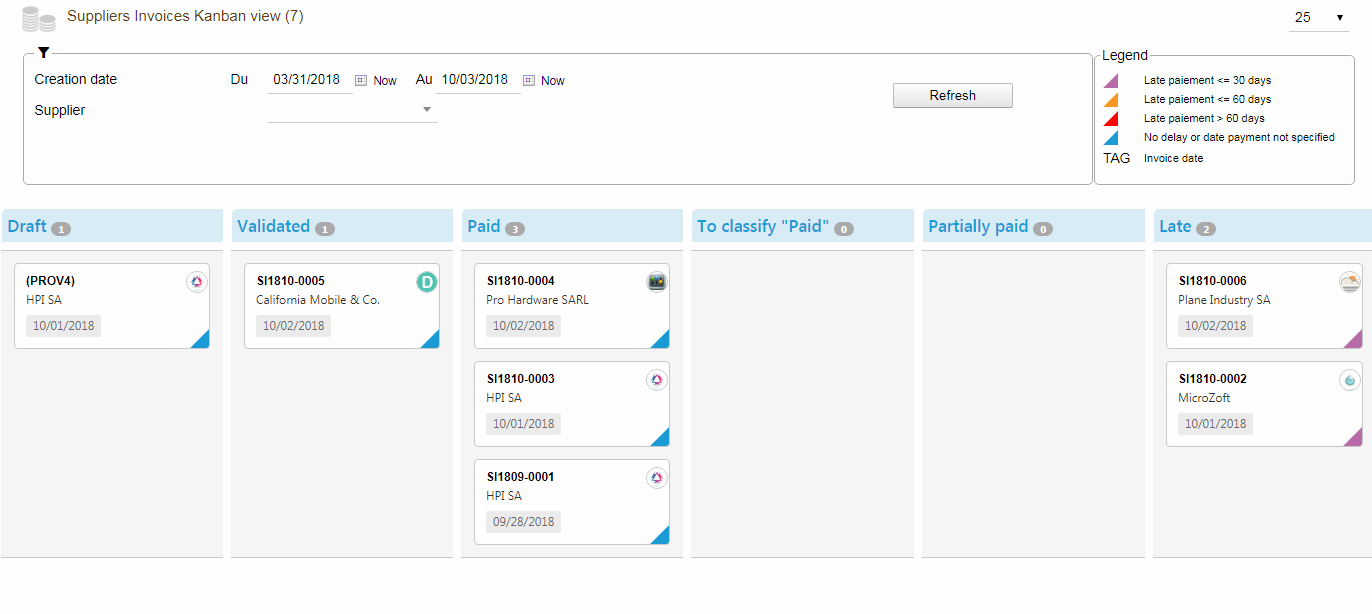Click the start date field 03/31/2018

(308, 80)
